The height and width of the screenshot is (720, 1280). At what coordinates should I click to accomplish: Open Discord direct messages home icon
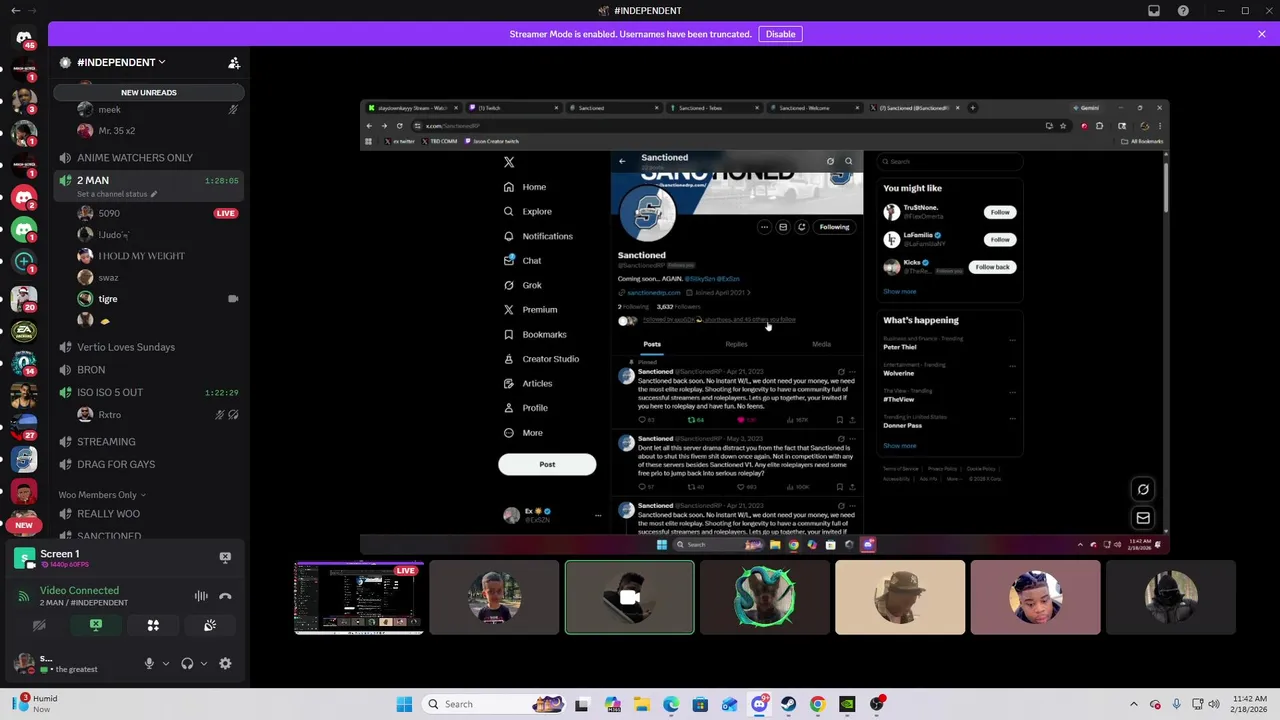tap(24, 38)
